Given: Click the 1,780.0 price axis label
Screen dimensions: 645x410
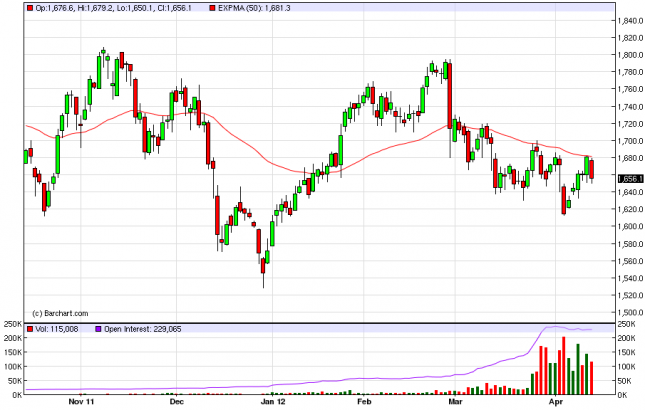Looking at the screenshot, I should (x=630, y=72).
